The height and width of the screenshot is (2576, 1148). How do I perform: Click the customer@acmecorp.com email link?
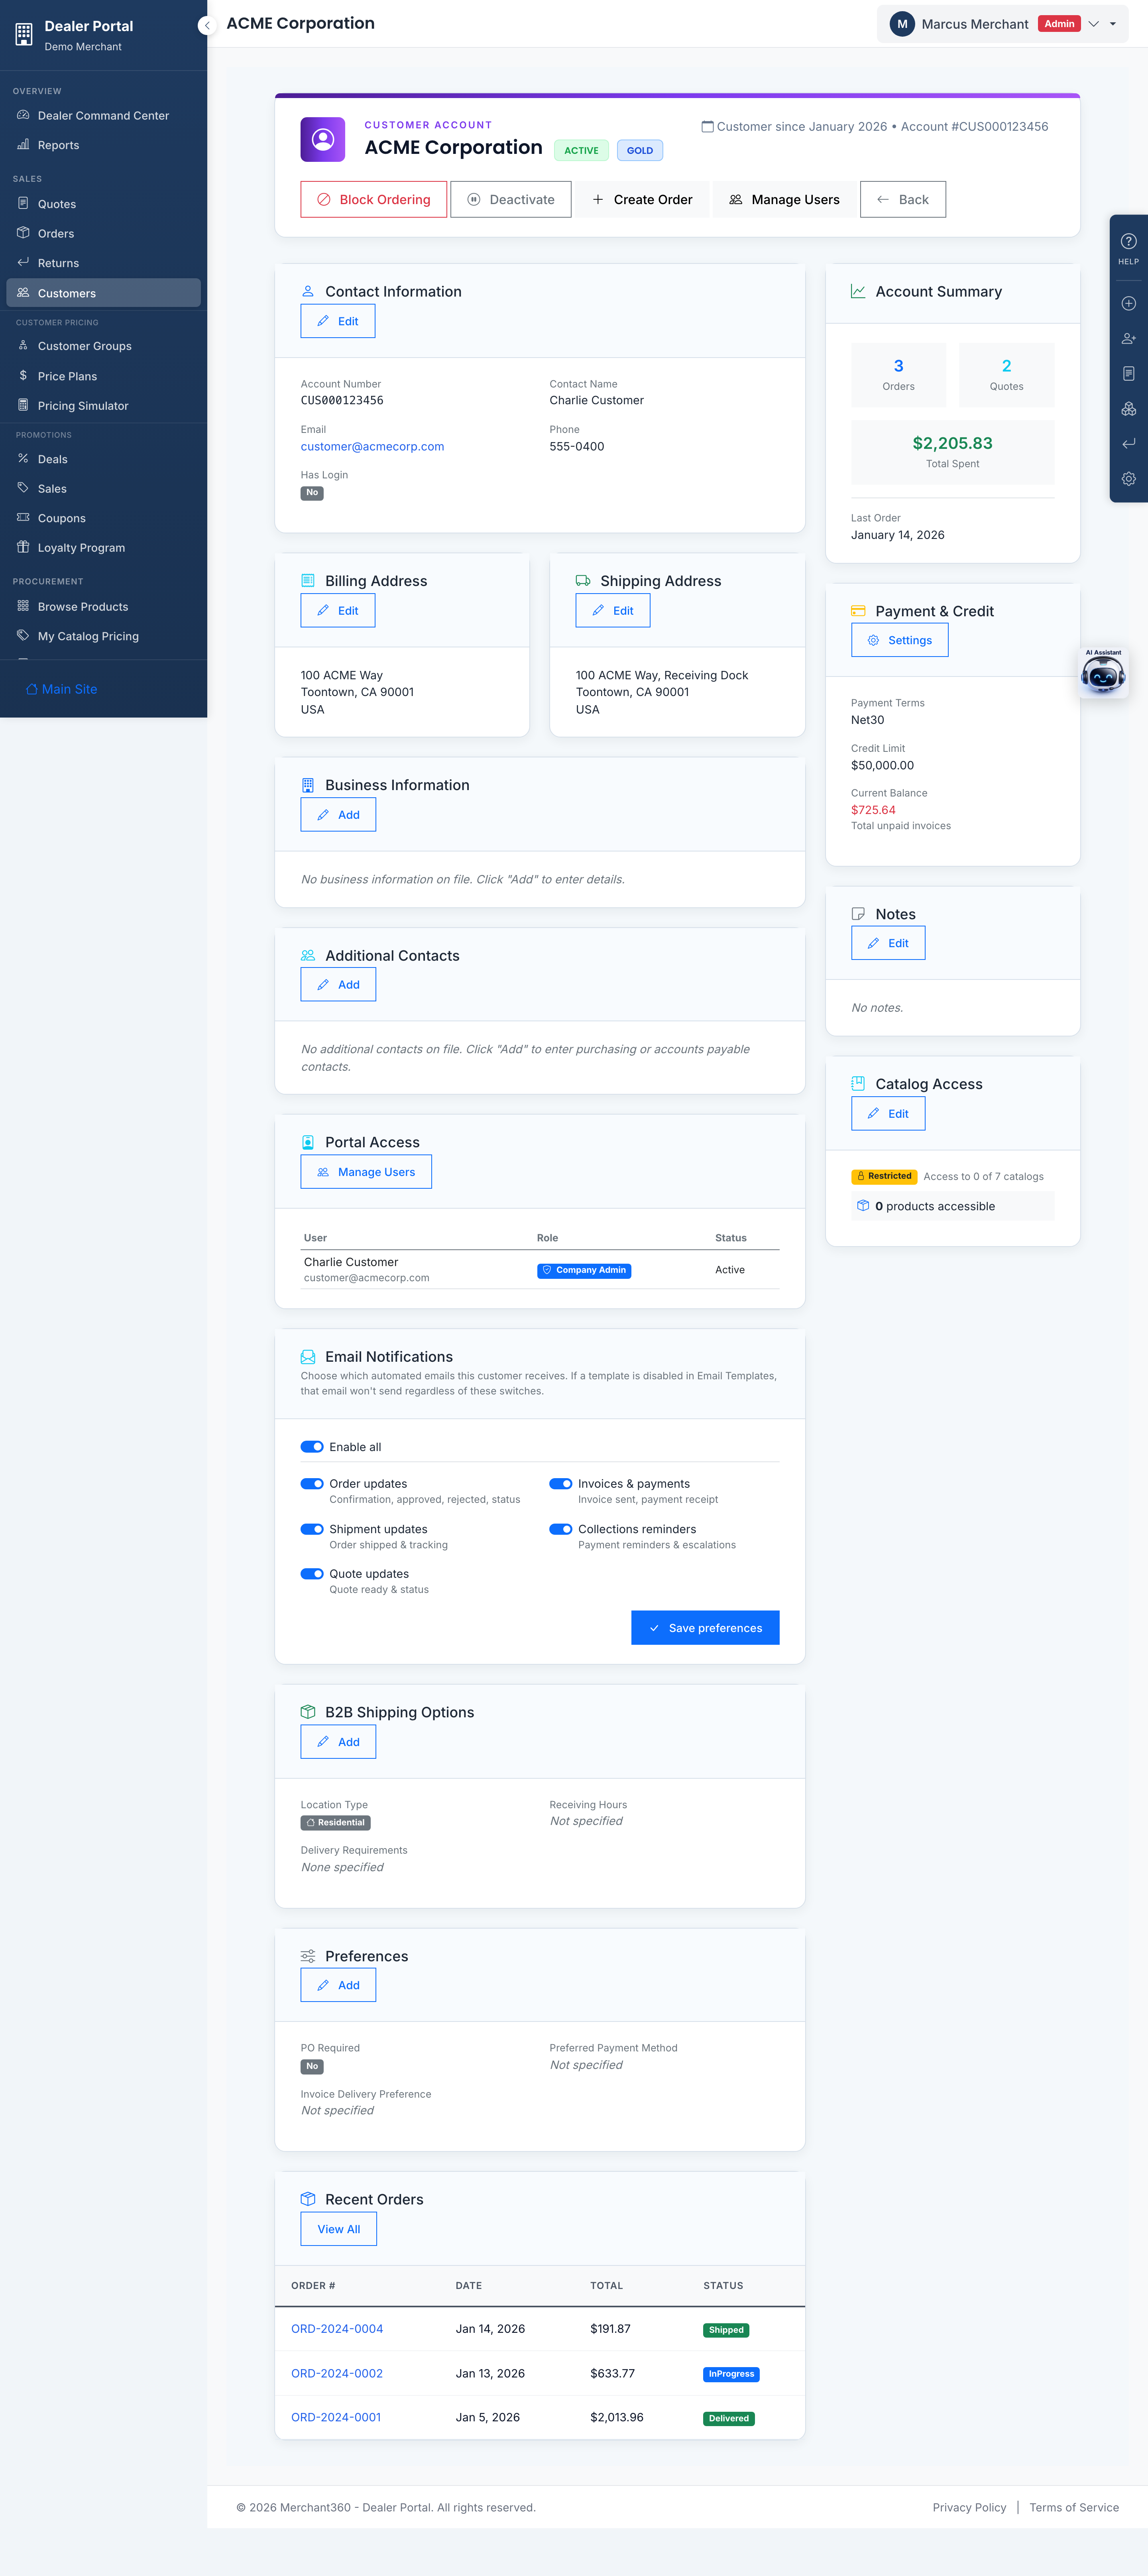pos(372,447)
